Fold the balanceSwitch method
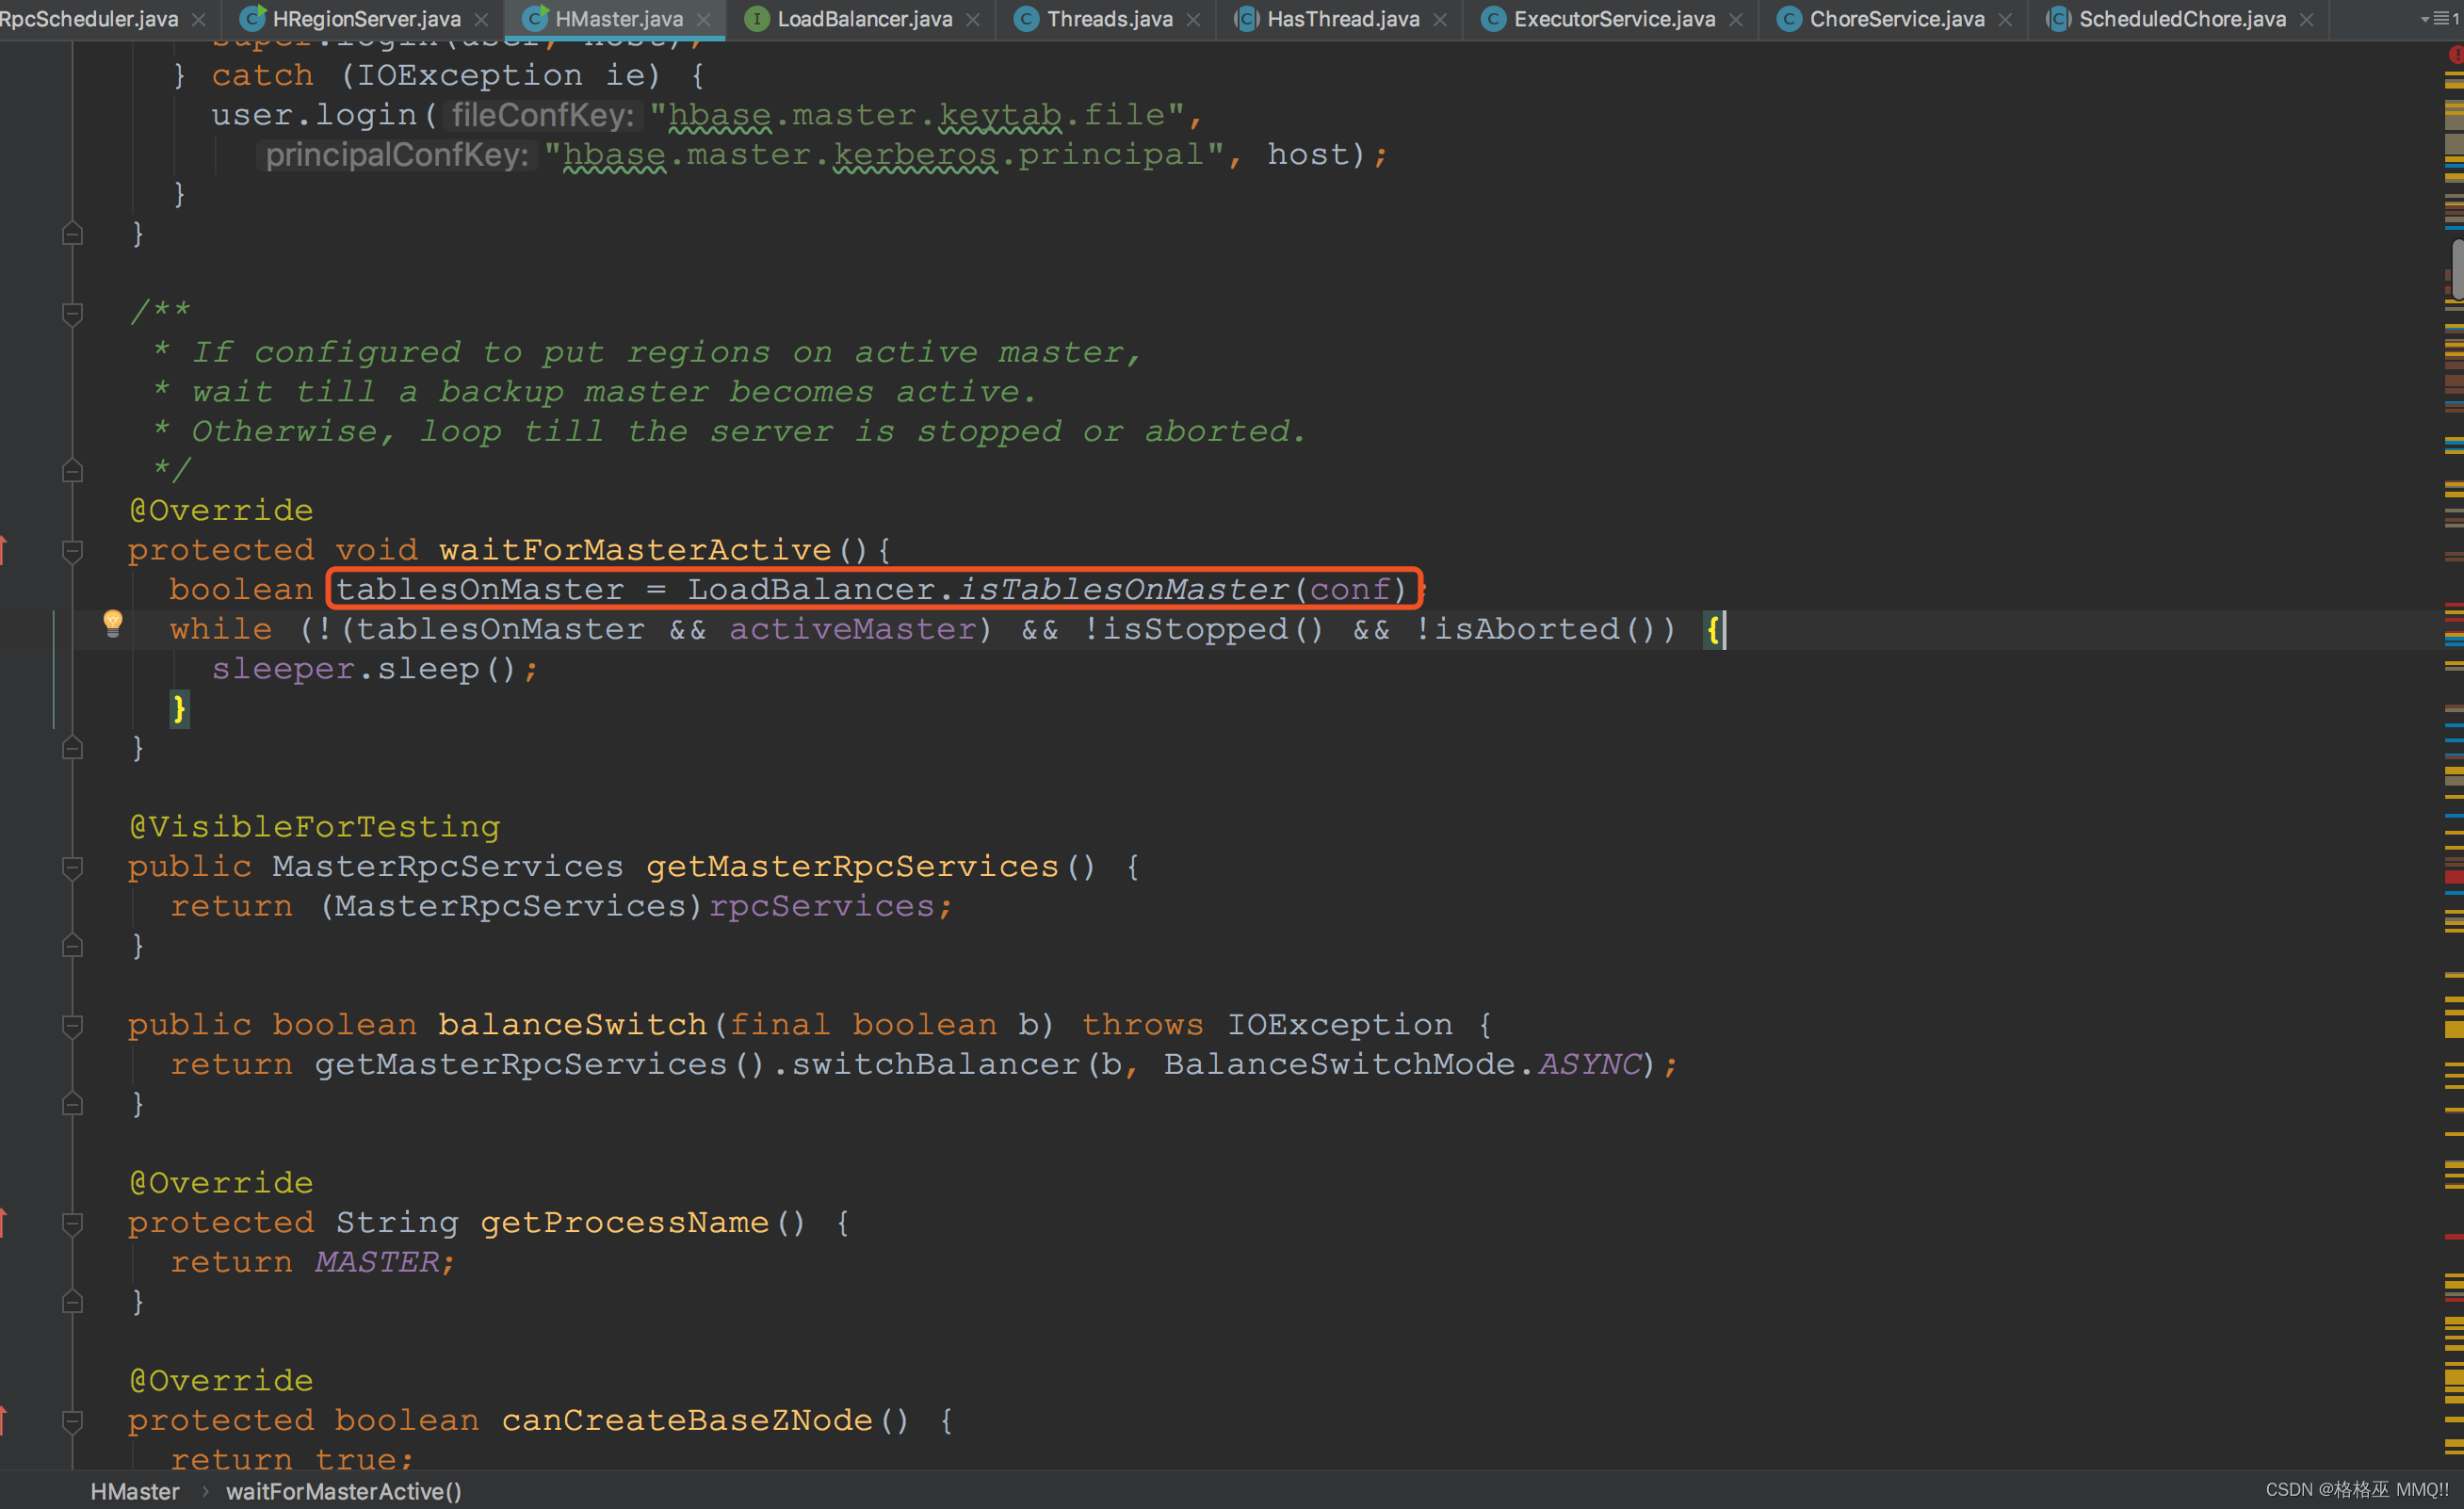The height and width of the screenshot is (1509, 2464). (72, 1025)
